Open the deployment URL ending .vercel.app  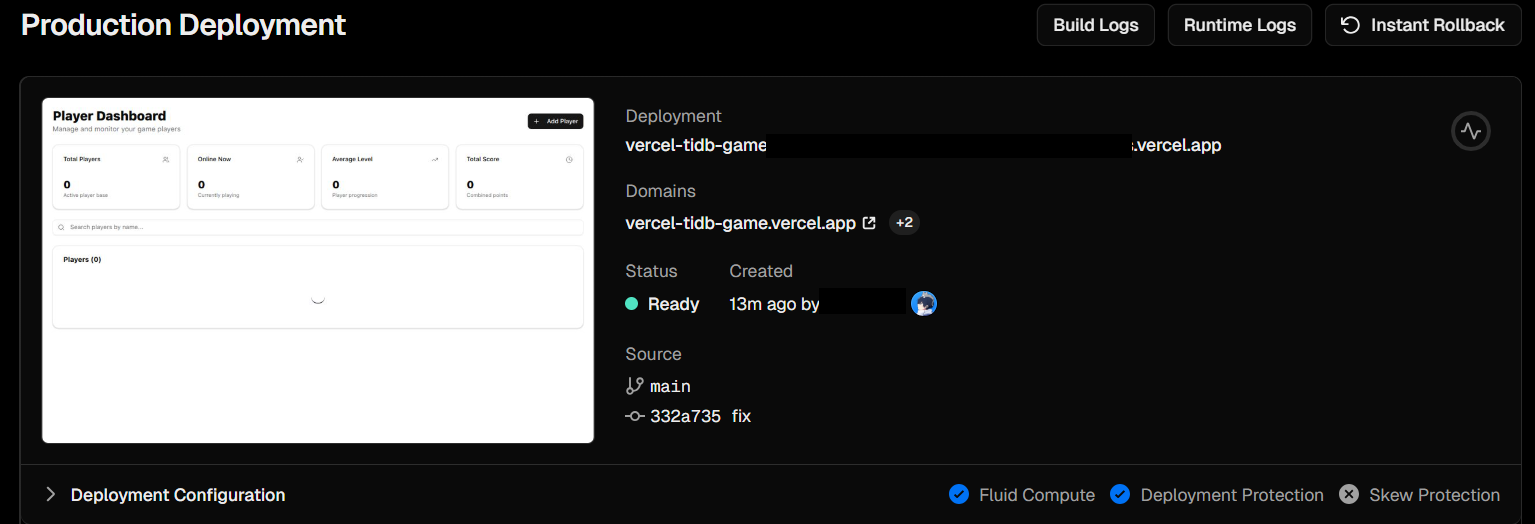point(923,145)
